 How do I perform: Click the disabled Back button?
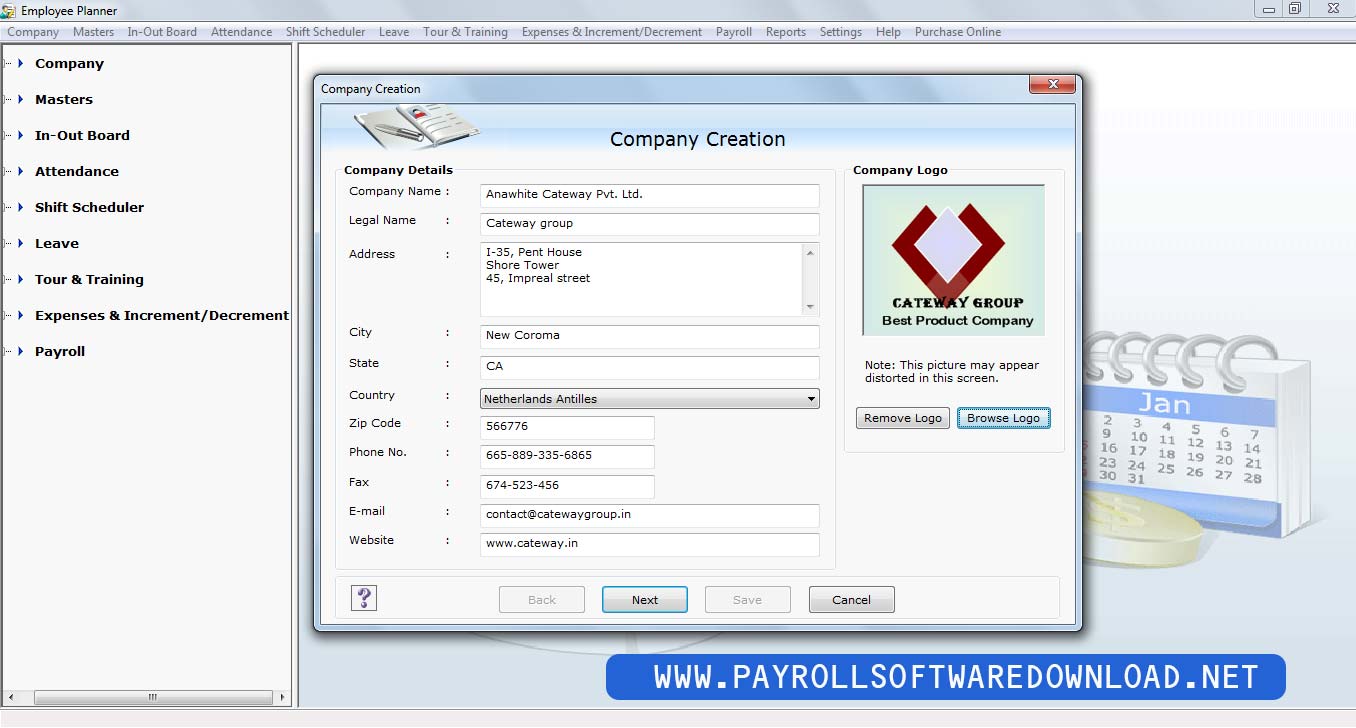tap(542, 600)
